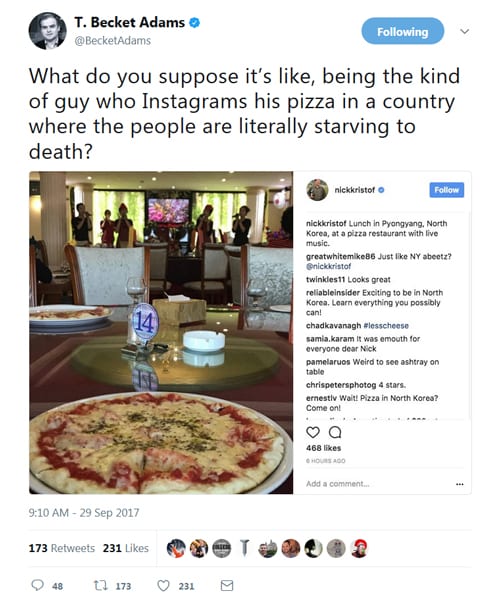Screen dimensions: 500x607
Task: Click T. Becket Adams profile avatar
Action: coord(48,31)
